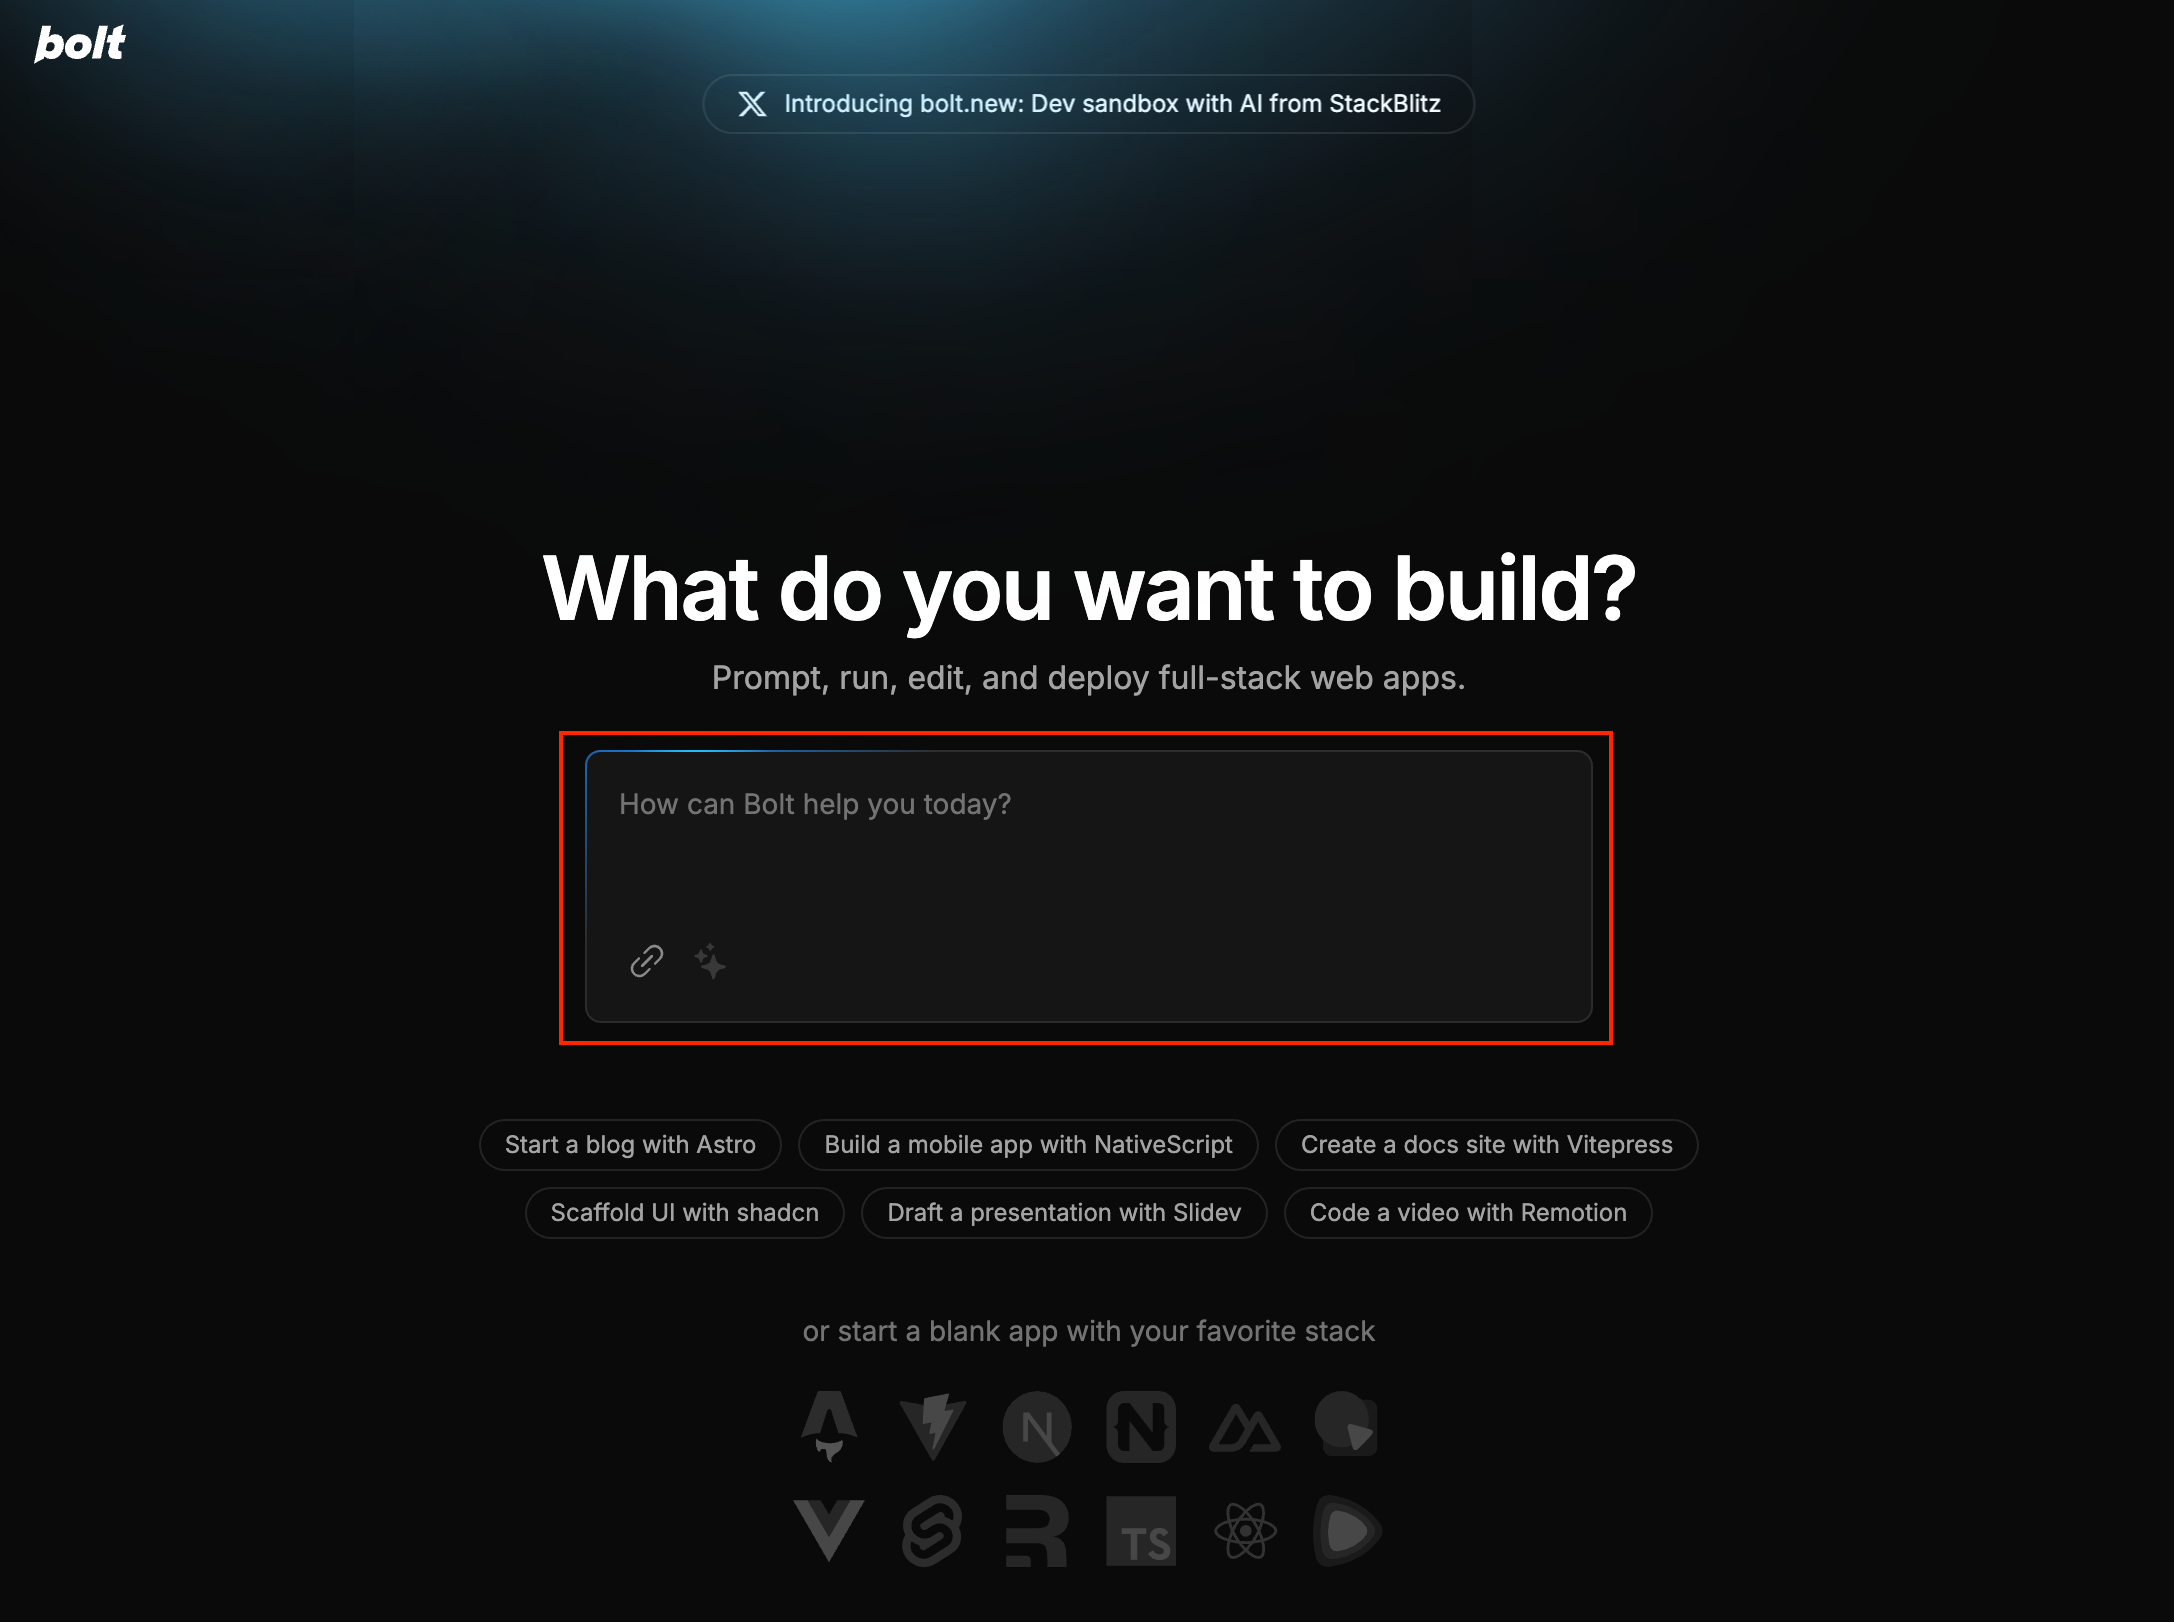Select the Astro framework icon

pos(830,1428)
